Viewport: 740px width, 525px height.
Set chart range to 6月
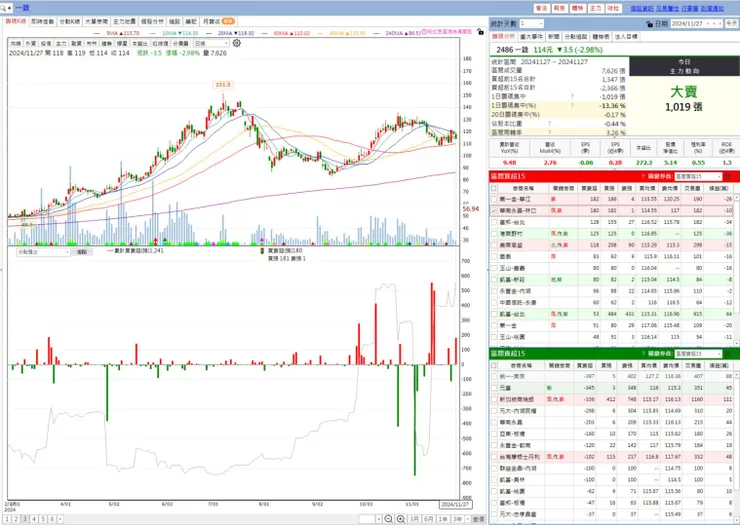coord(428,519)
